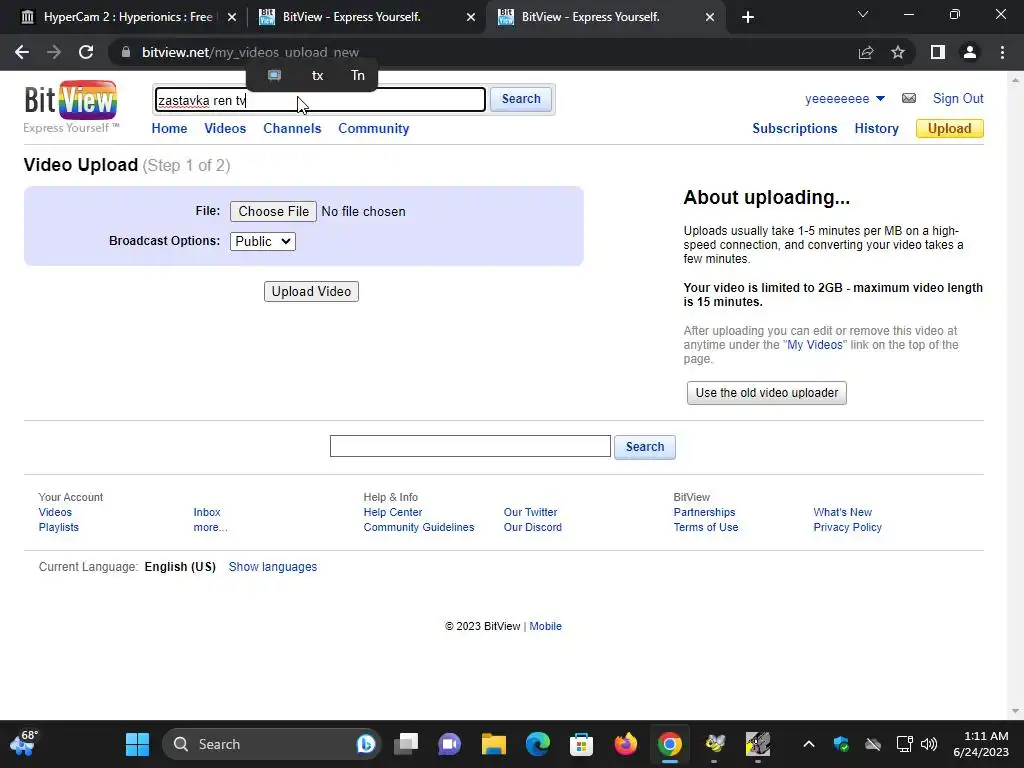Click the top Search button
This screenshot has height=768, width=1024.
point(520,99)
